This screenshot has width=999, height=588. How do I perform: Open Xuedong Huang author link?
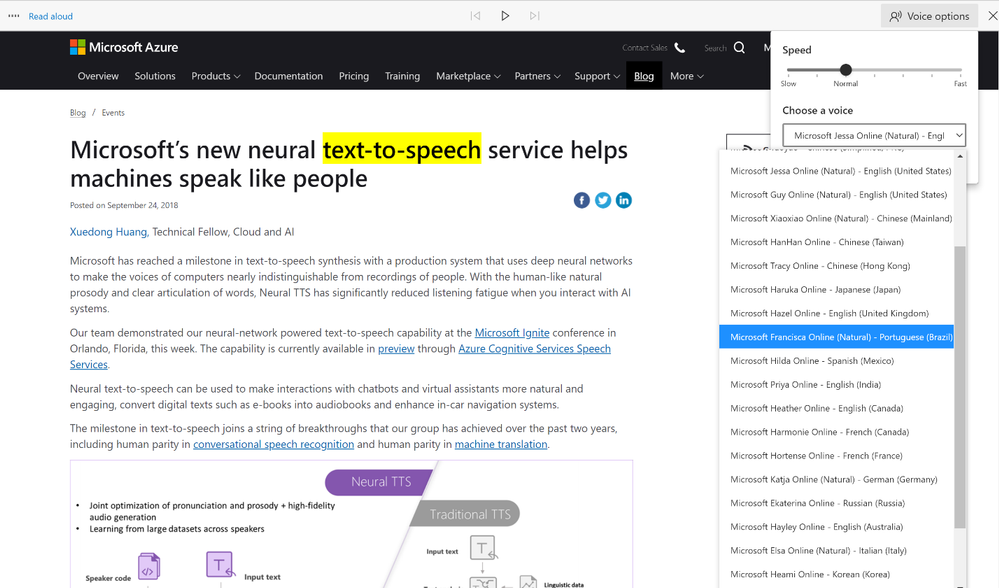[x=108, y=232]
